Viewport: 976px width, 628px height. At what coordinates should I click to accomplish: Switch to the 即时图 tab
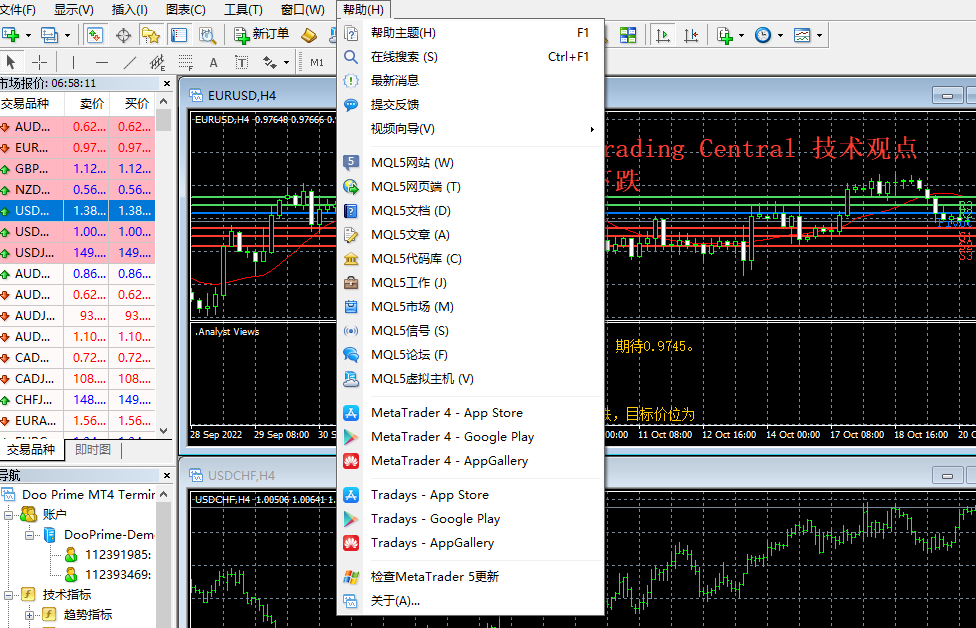point(93,450)
